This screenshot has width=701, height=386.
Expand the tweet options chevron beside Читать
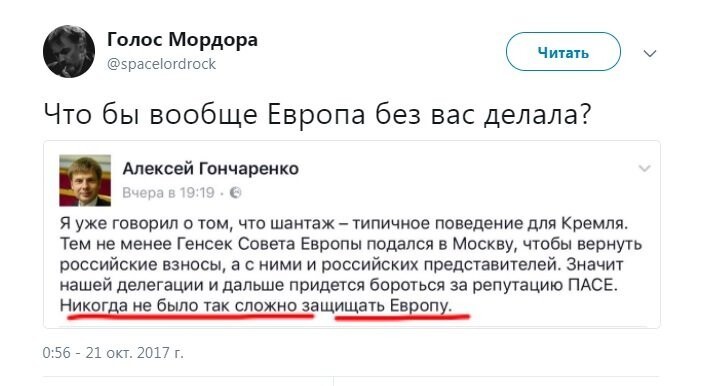650,54
